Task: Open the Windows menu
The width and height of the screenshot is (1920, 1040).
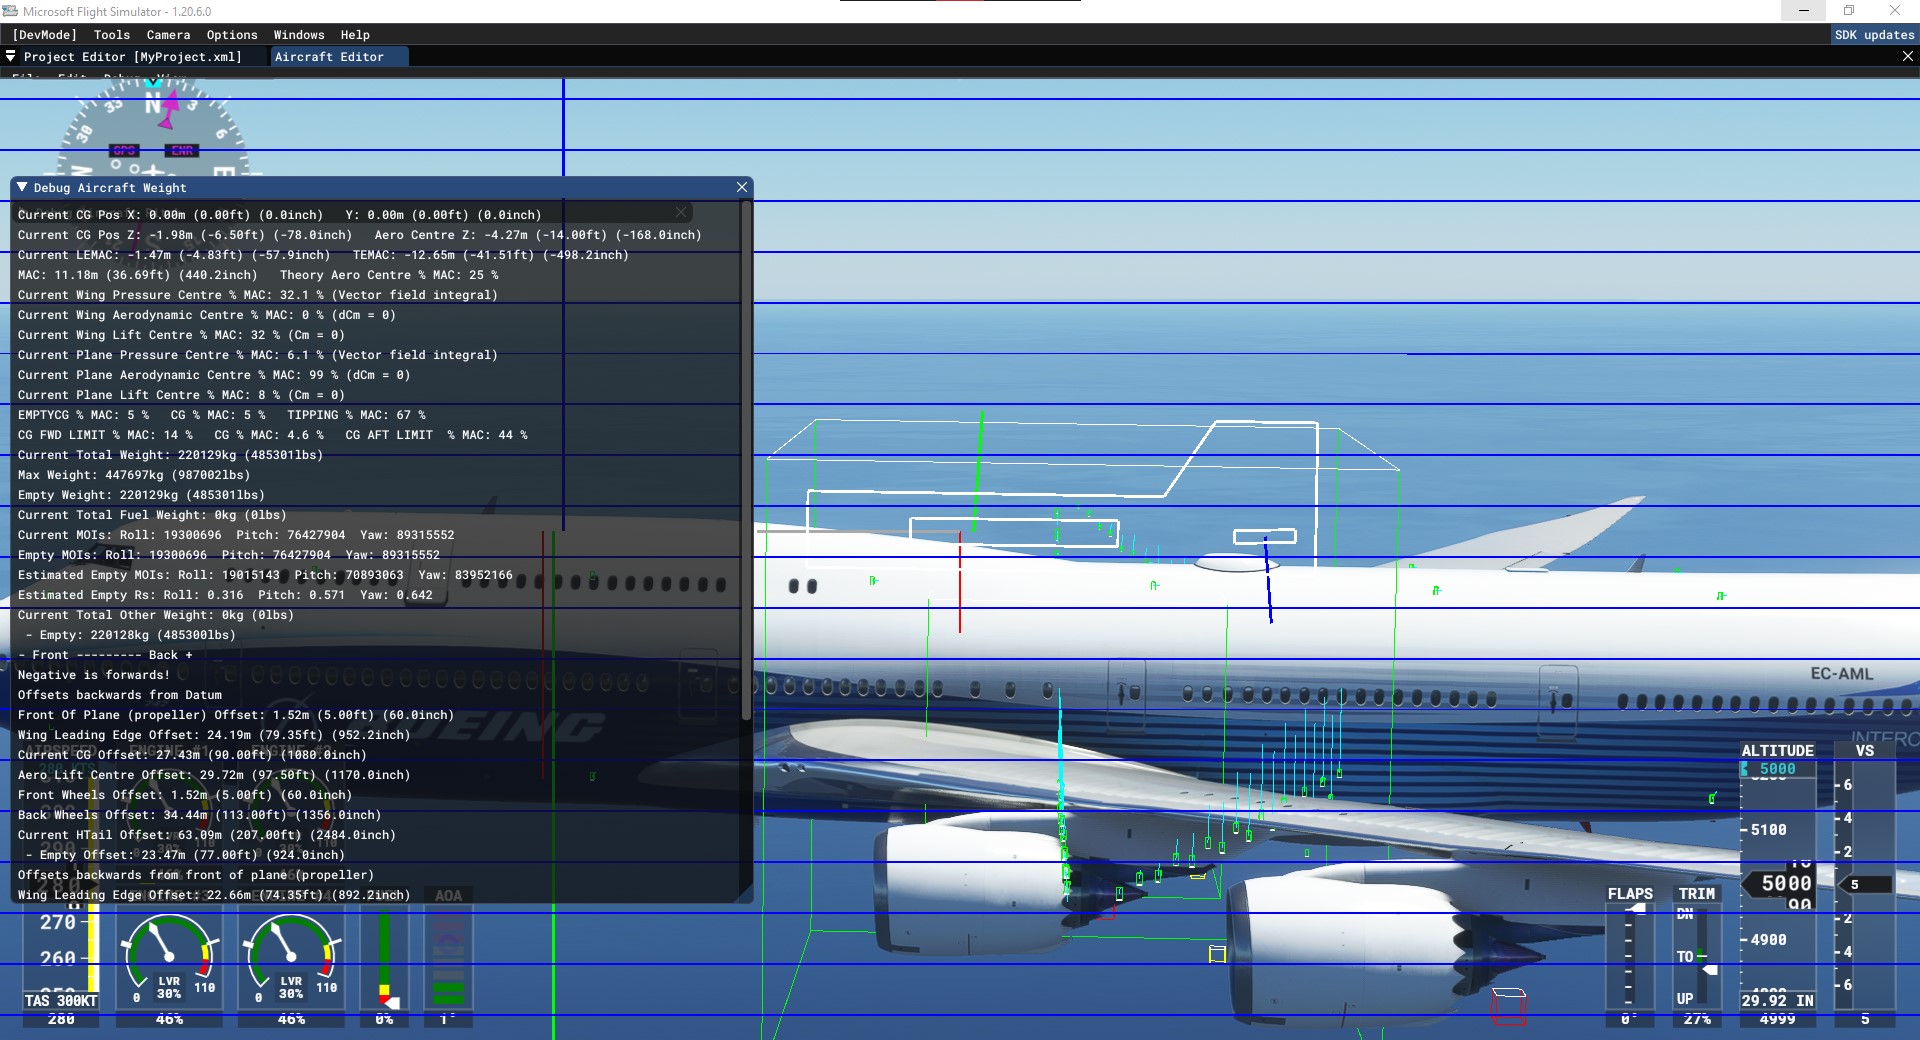Action: [x=299, y=35]
